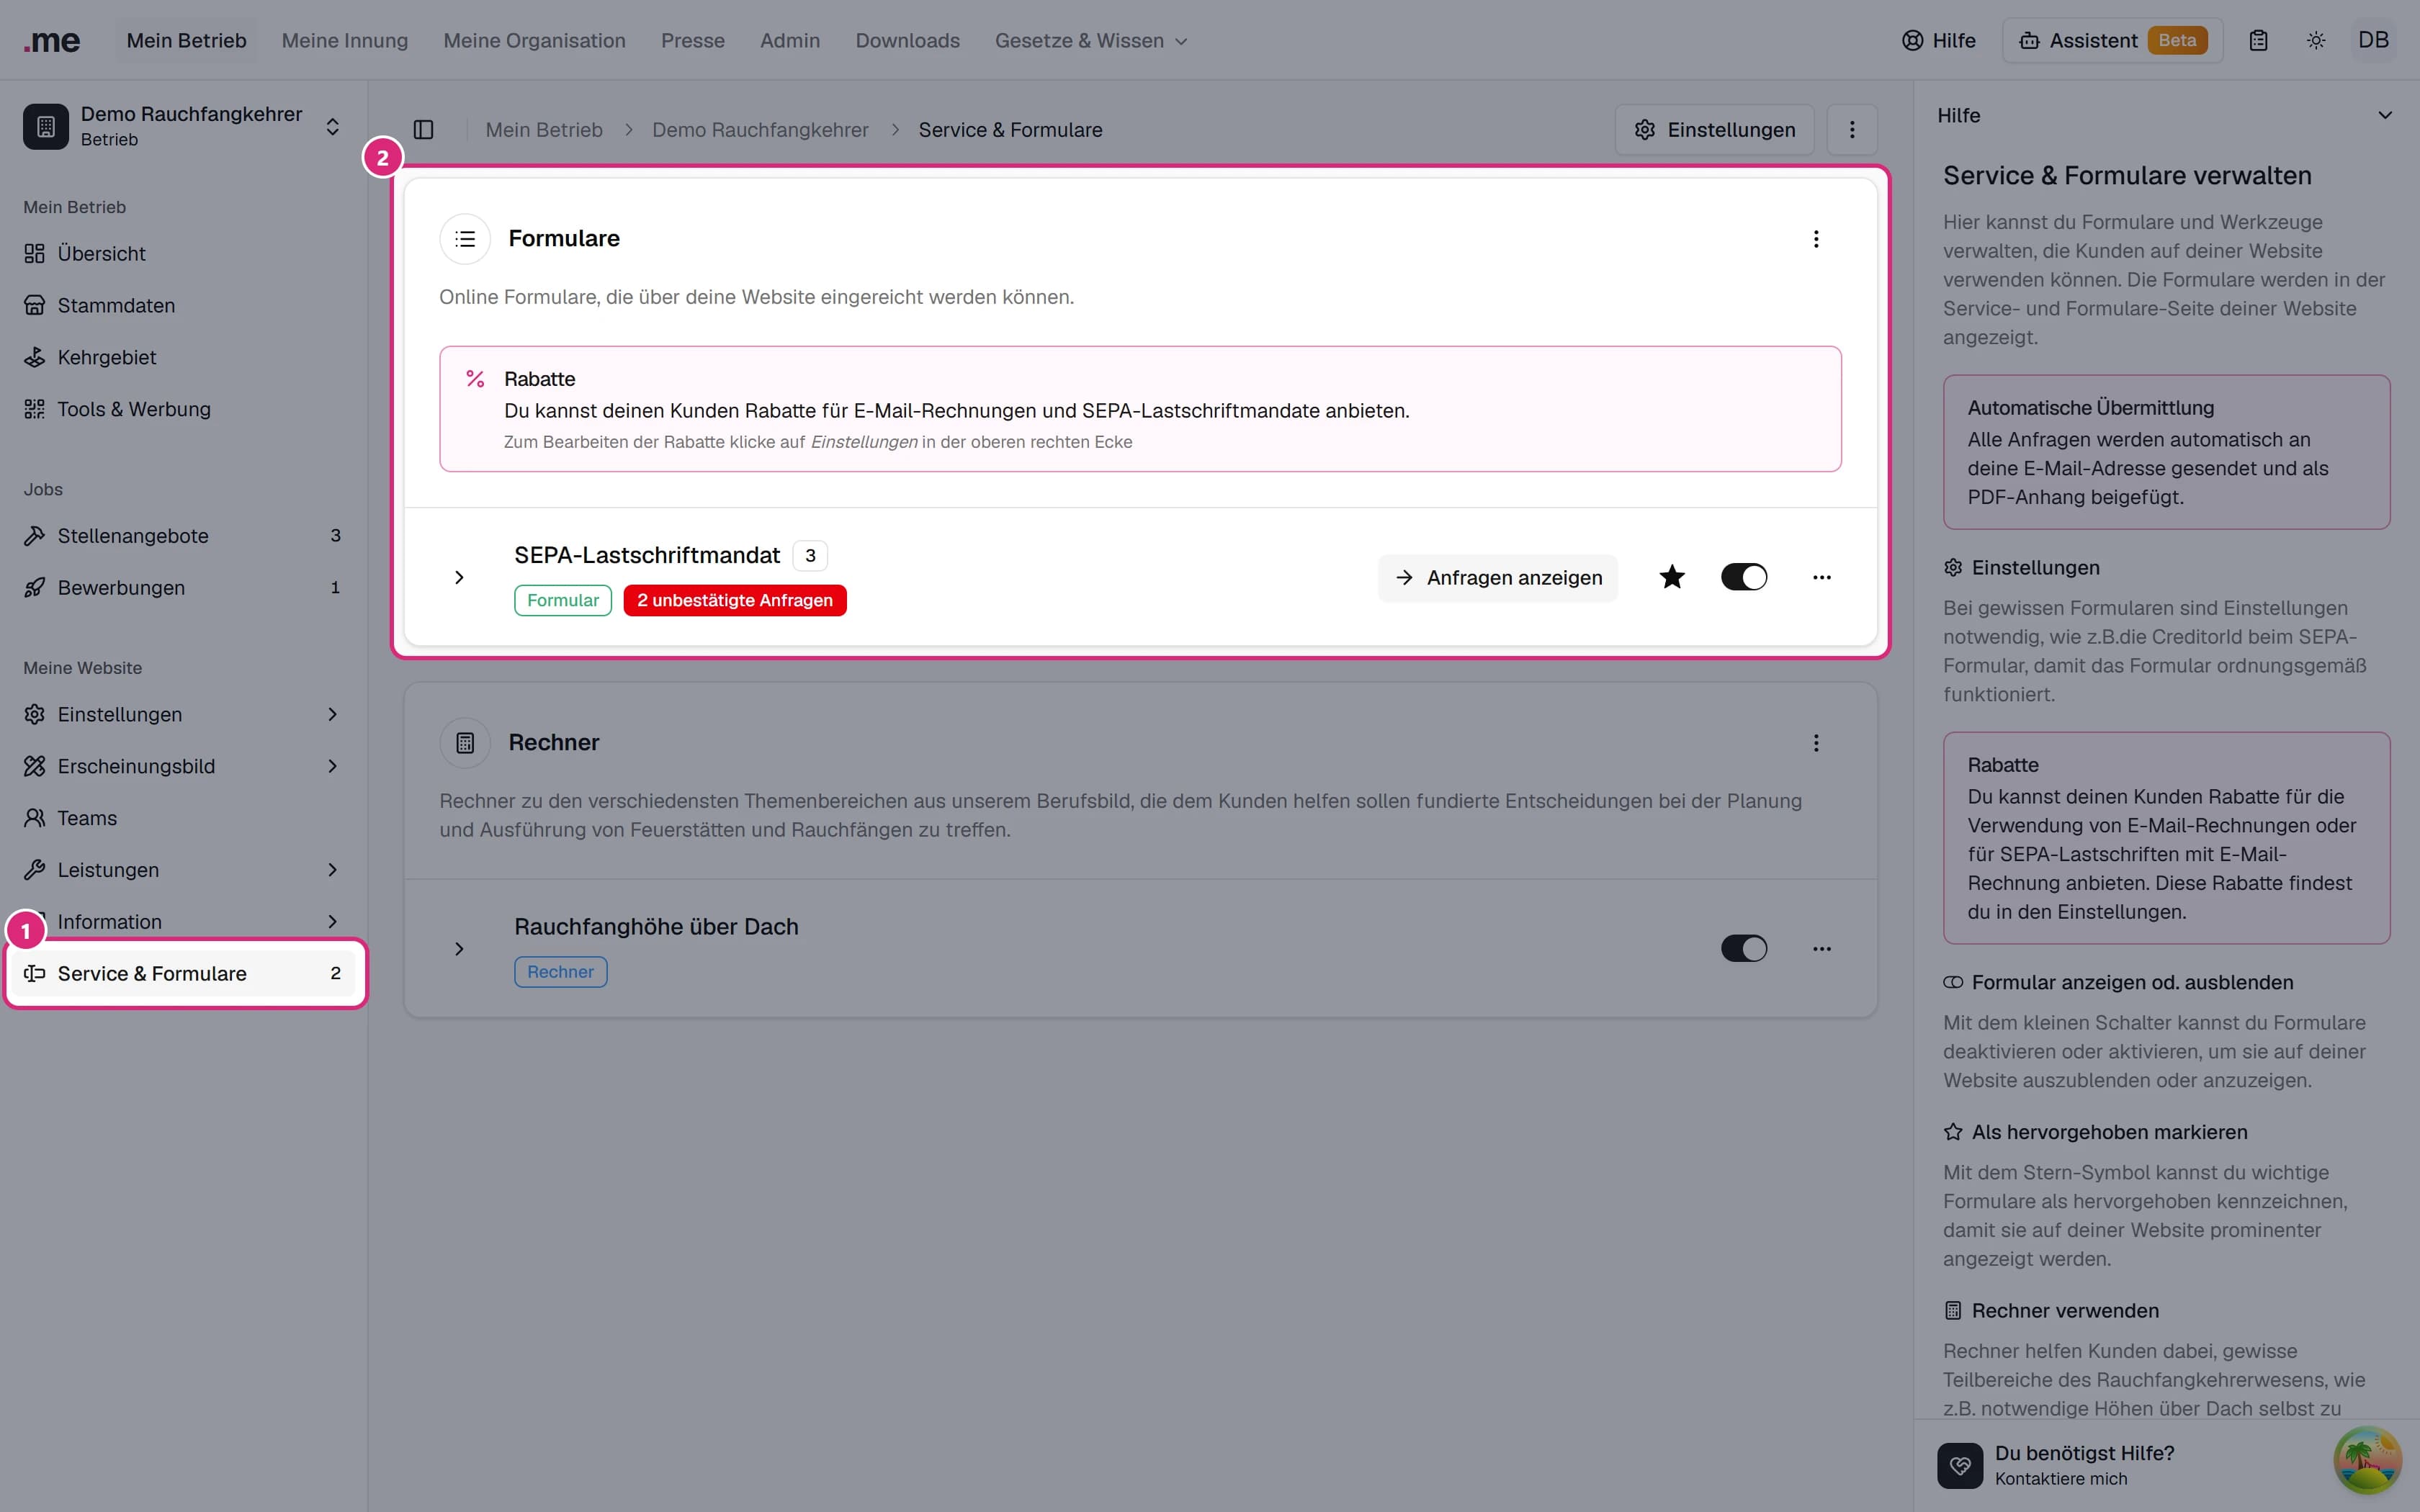Screen dimensions: 2420x1512
Task: Toggle SEPA-Lastschriftmandat form switch
Action: coord(1743,577)
